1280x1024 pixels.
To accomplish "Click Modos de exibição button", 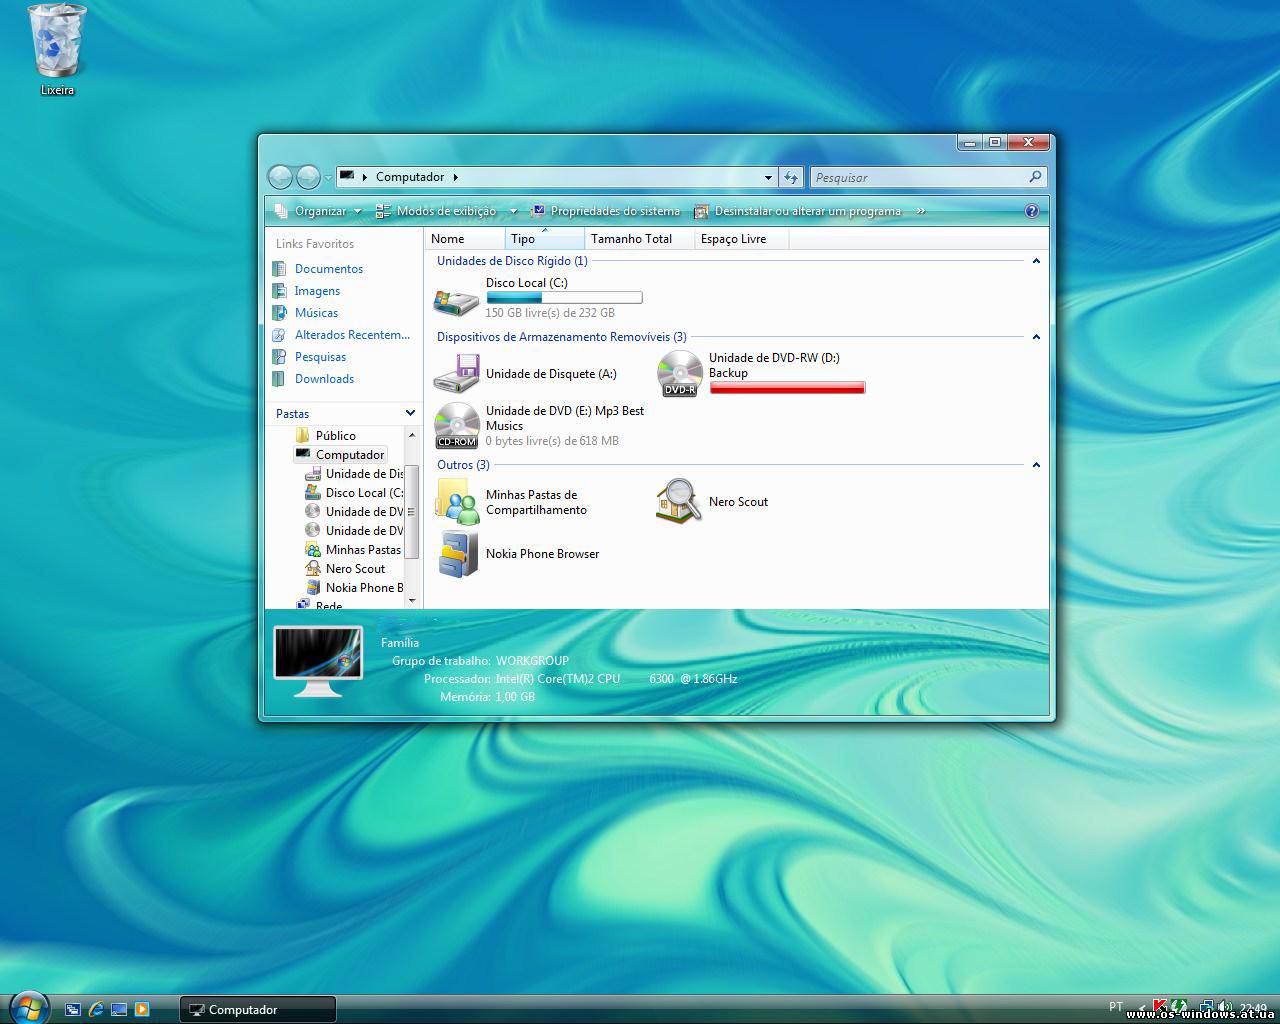I will click(x=436, y=211).
